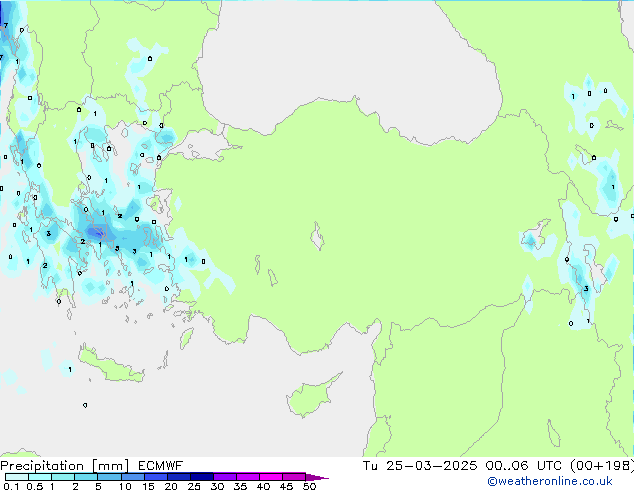Click the "30" legend scale label
The width and height of the screenshot is (634, 490).
pyautogui.click(x=217, y=486)
